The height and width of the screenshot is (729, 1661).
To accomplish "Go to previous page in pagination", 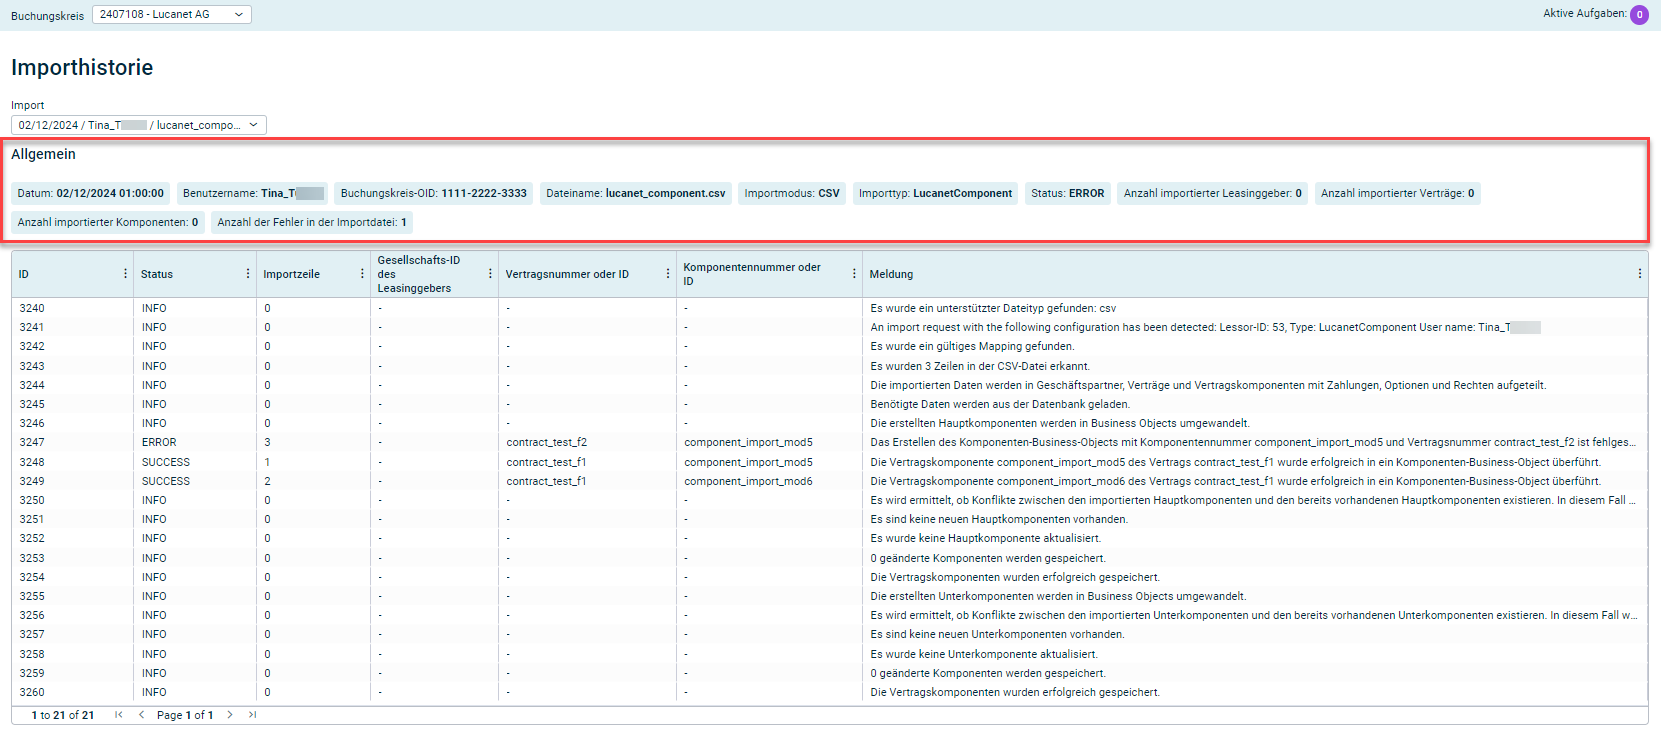I will point(141,715).
